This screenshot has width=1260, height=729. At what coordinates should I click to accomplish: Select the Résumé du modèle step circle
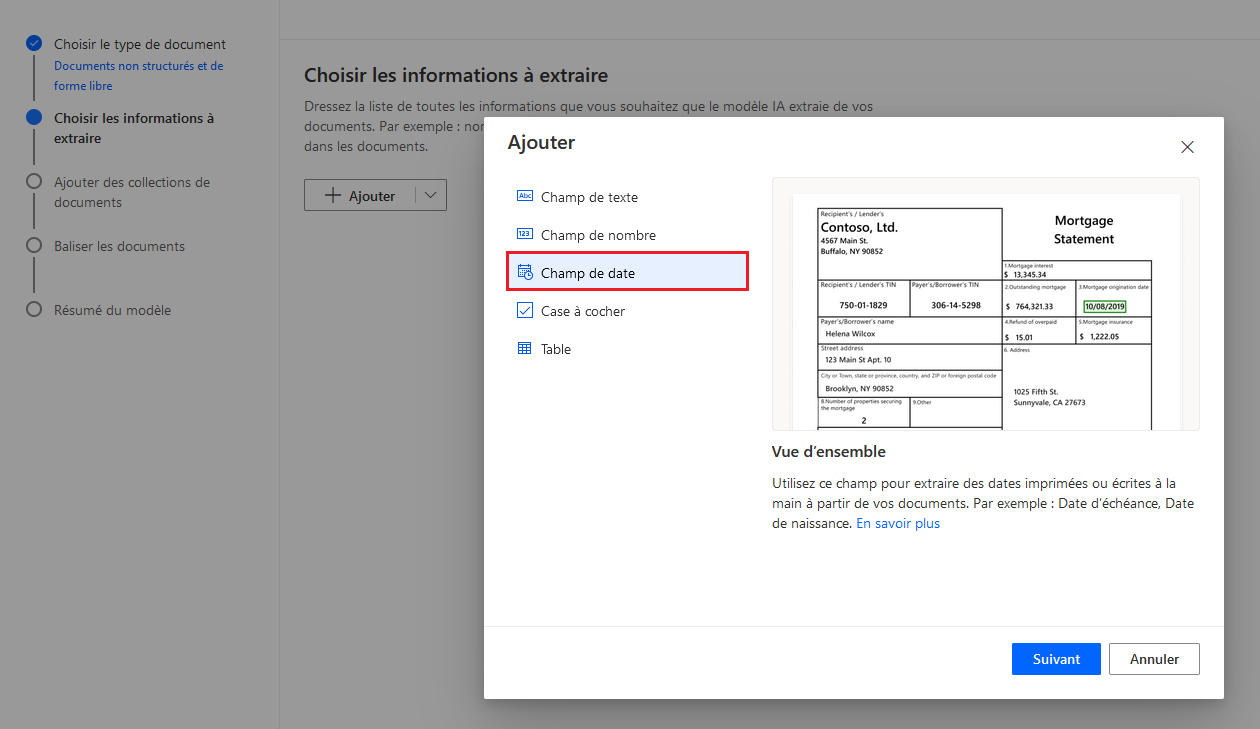tap(34, 309)
